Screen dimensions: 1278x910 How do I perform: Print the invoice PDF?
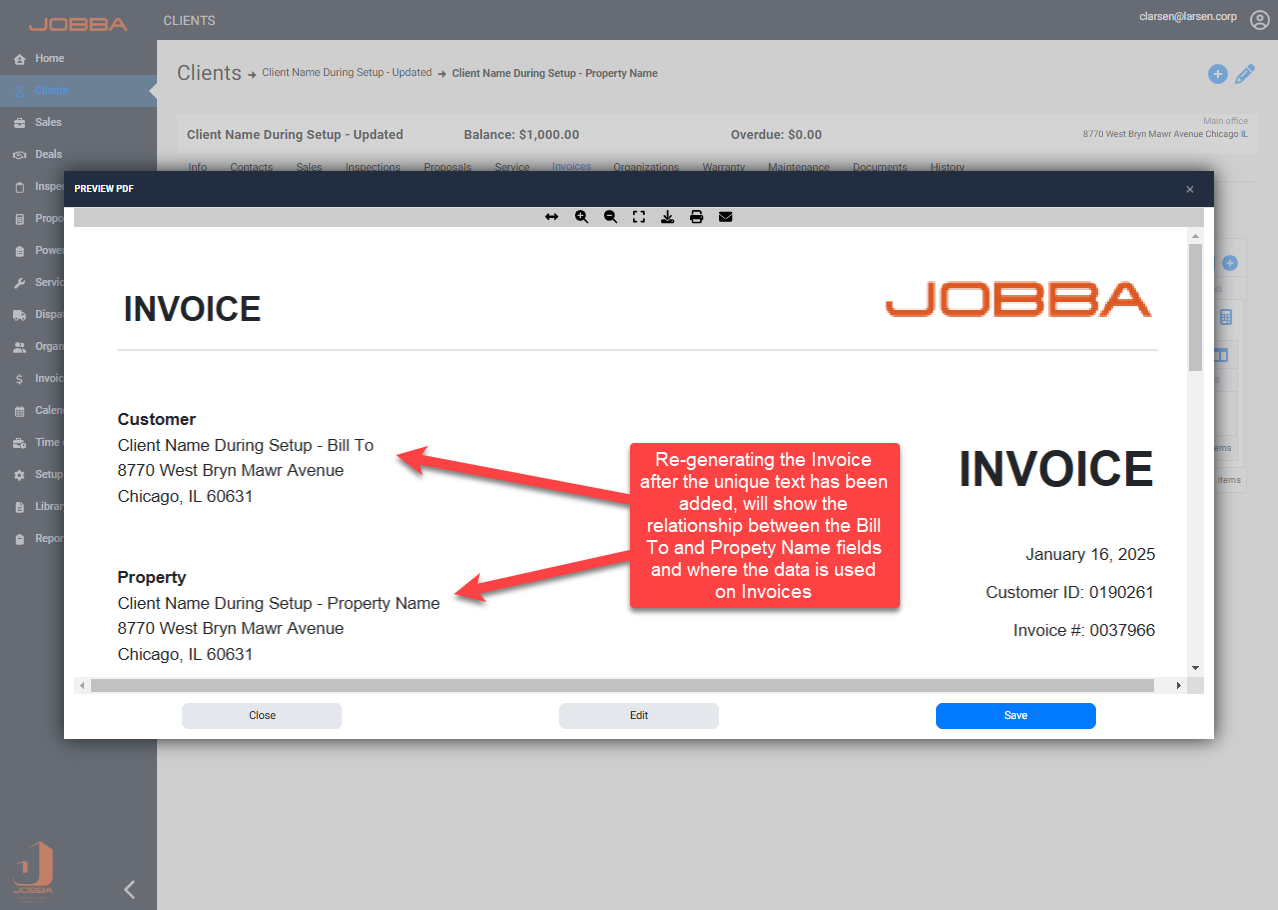696,217
